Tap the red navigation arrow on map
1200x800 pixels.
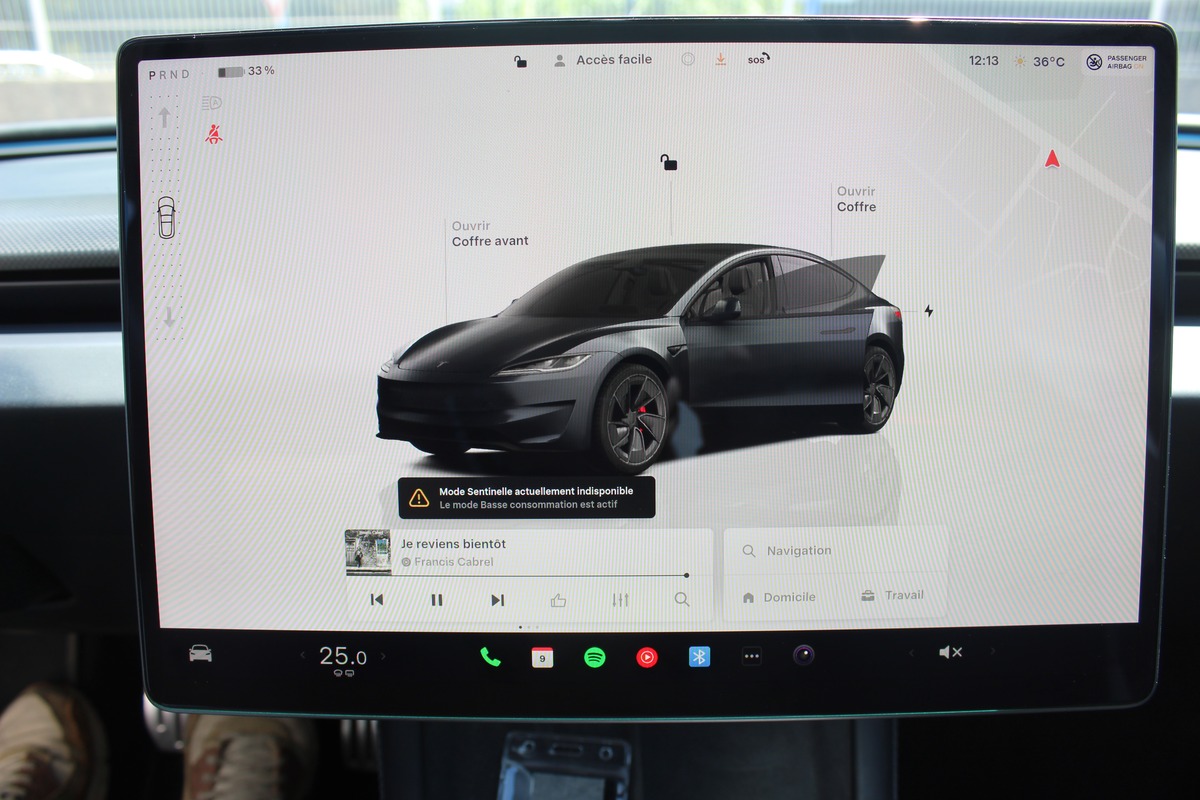click(1051, 158)
